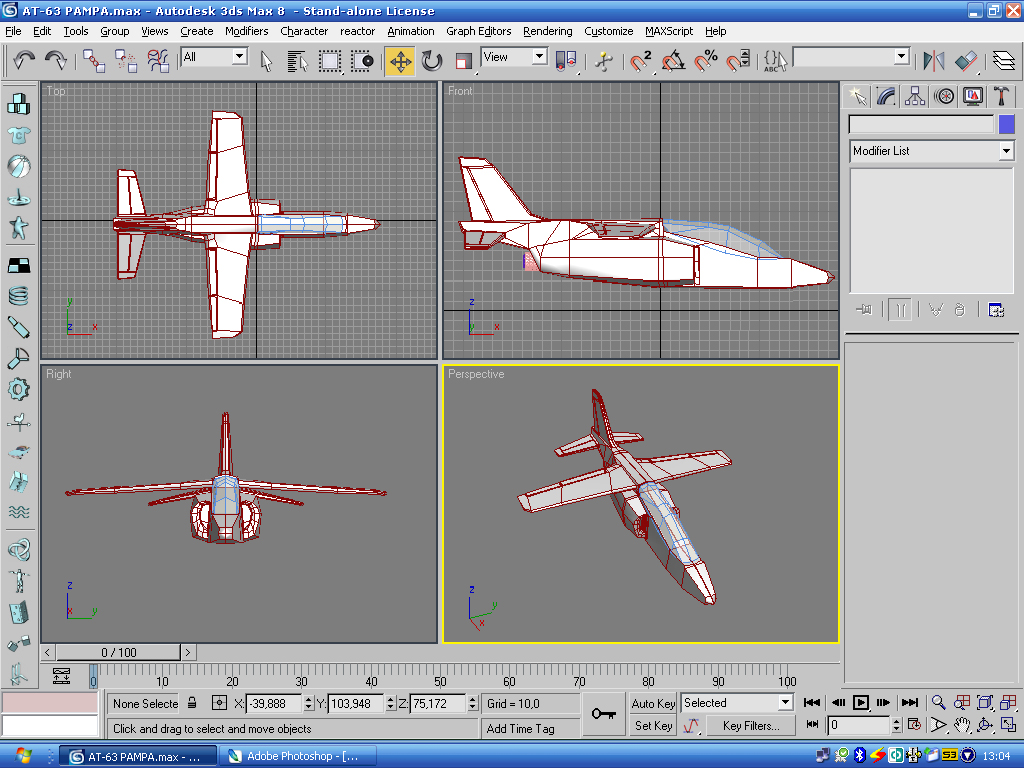Click the X coordinate spinner arrows
Image resolution: width=1024 pixels, height=768 pixels.
point(308,703)
